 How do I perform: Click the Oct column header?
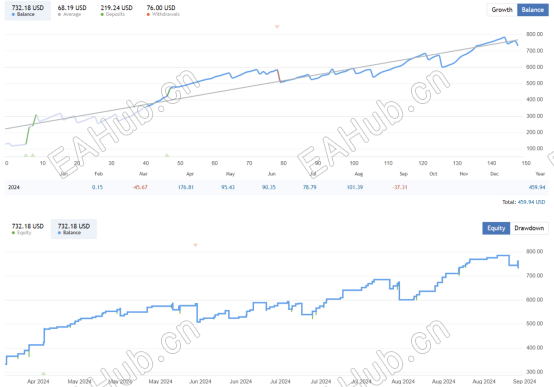click(x=433, y=174)
